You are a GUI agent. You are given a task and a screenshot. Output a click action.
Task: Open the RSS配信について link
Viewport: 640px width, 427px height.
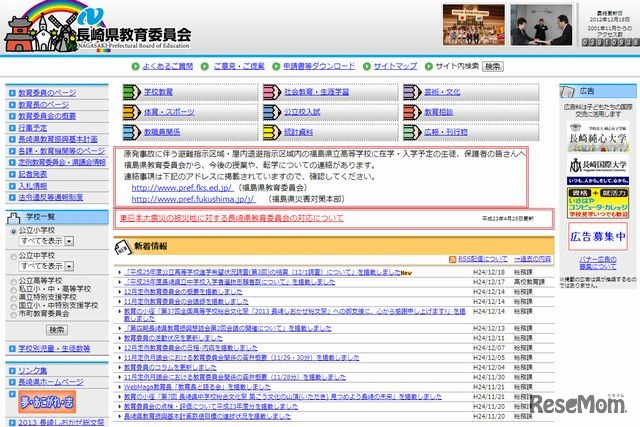483,259
